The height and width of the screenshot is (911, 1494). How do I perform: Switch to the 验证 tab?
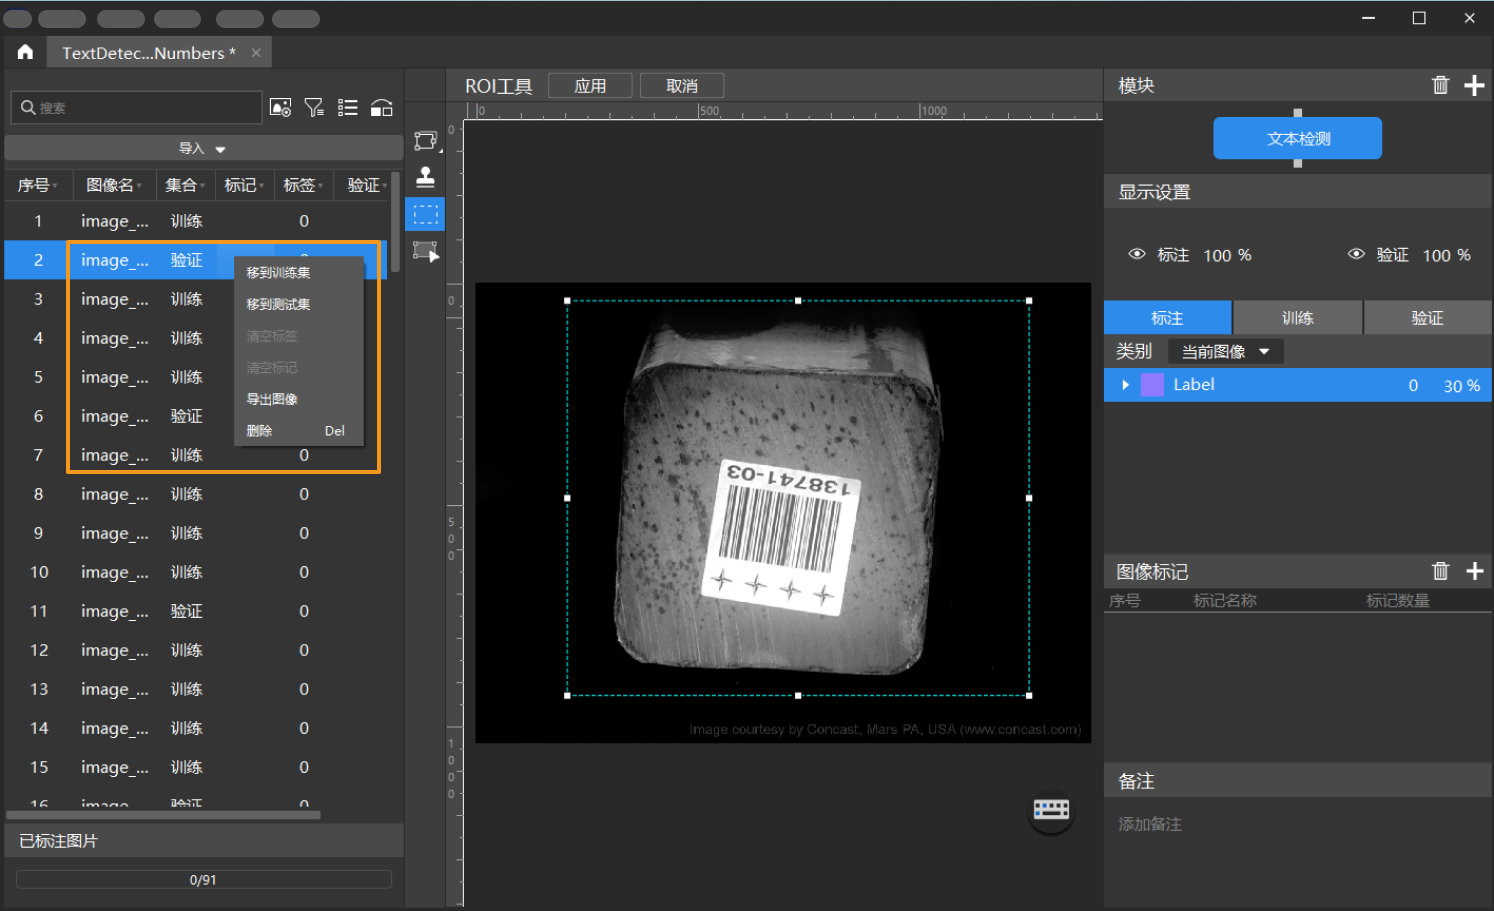coord(1427,318)
